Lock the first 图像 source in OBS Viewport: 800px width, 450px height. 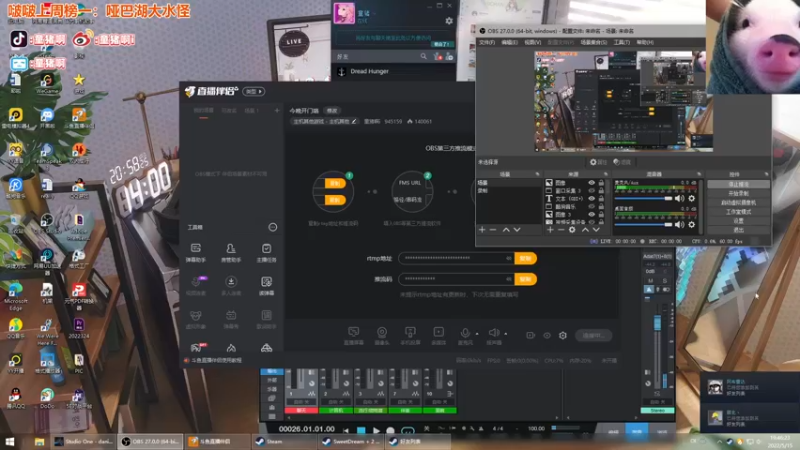click(601, 183)
